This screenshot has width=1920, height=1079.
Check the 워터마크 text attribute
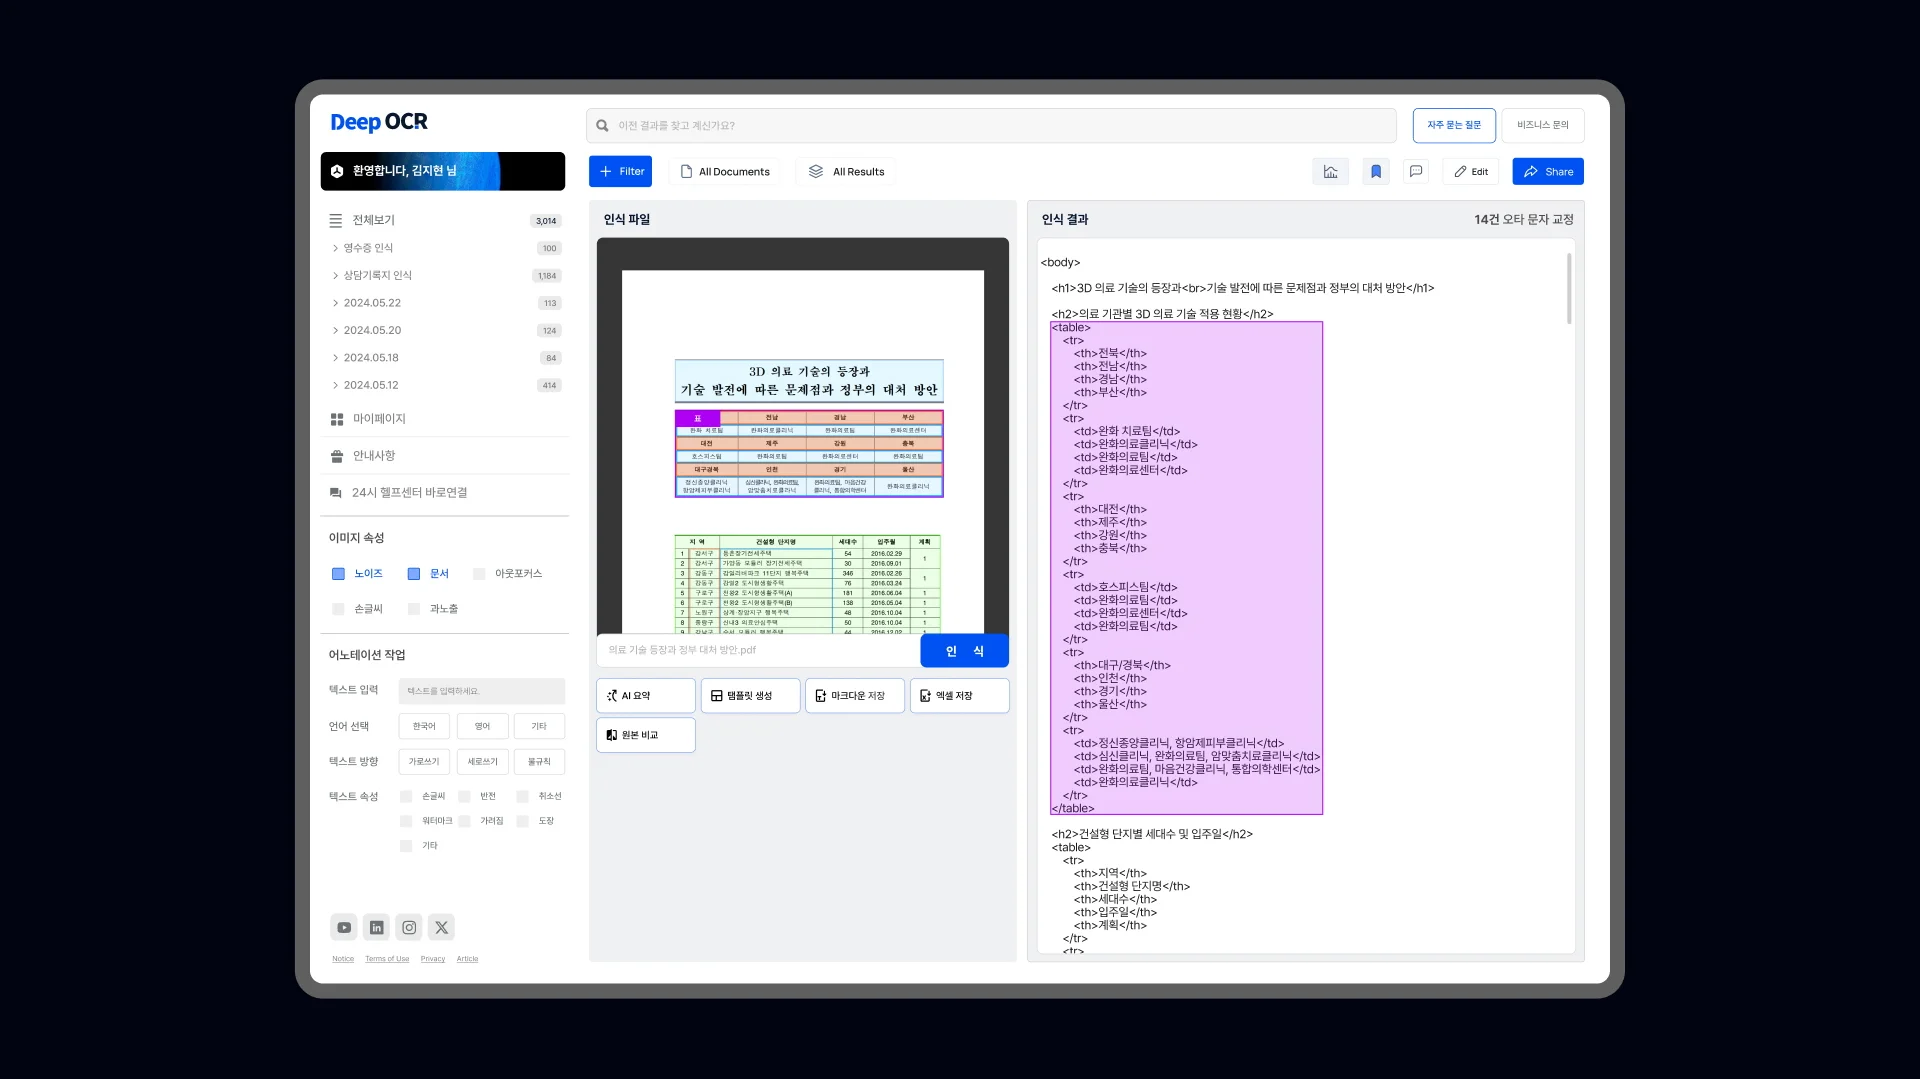406,821
